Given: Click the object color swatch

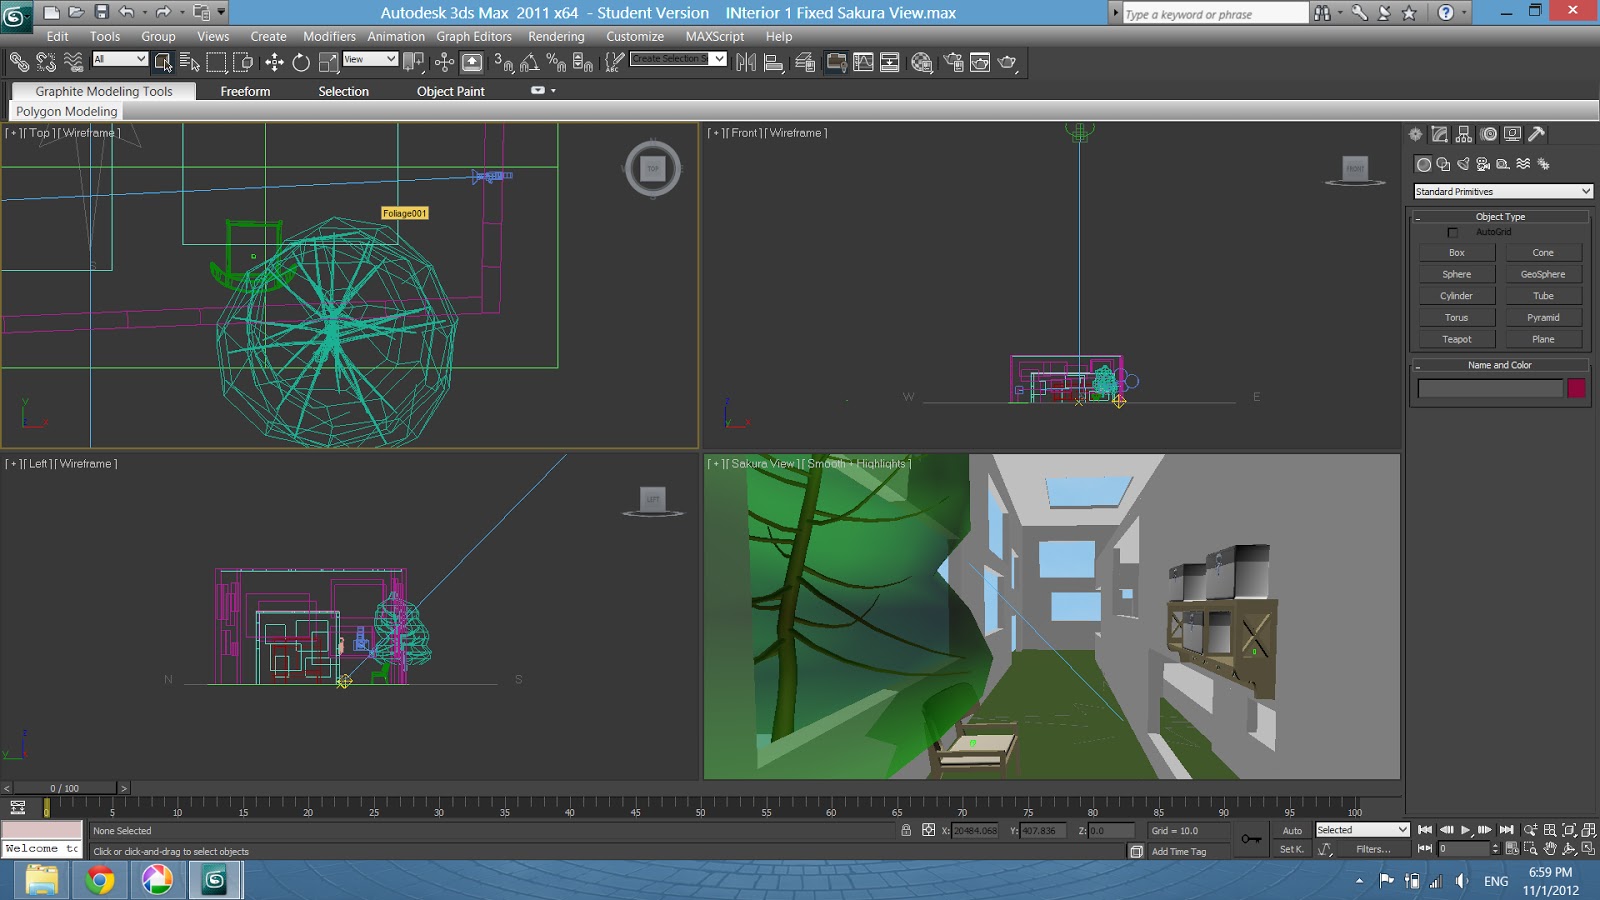Looking at the screenshot, I should pyautogui.click(x=1576, y=389).
